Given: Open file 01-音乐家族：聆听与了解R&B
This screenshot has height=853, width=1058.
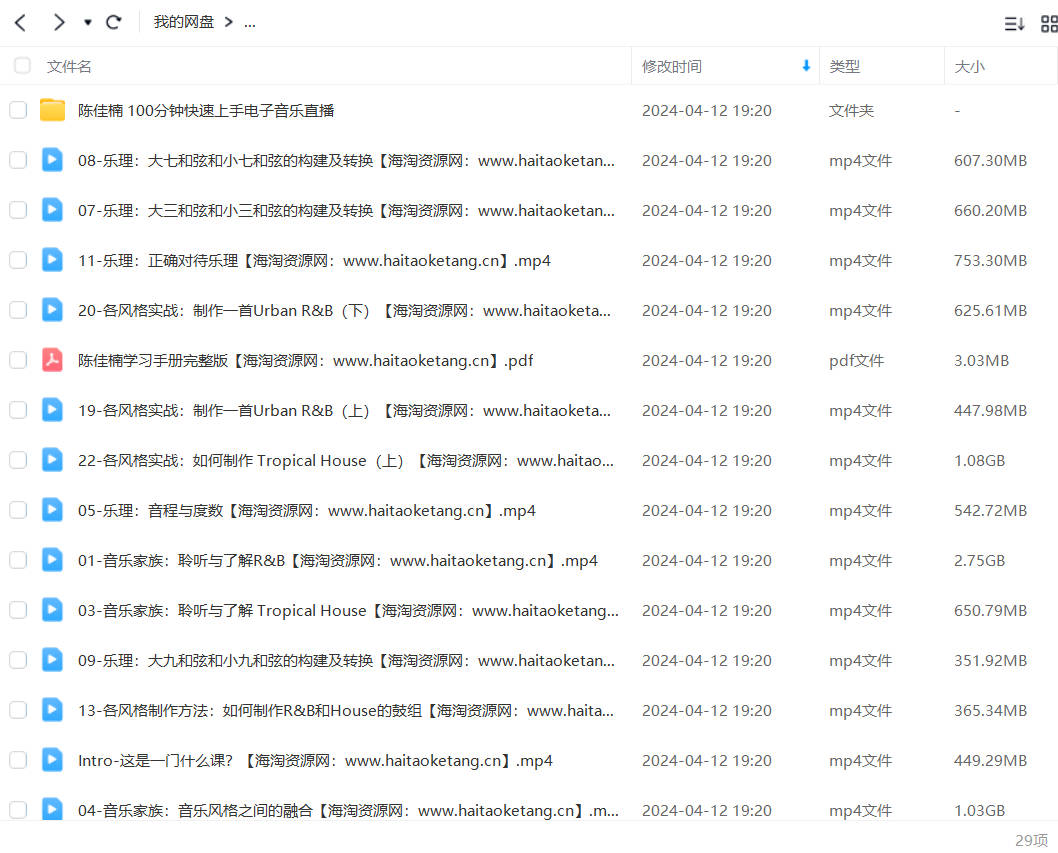Looking at the screenshot, I should click(337, 560).
